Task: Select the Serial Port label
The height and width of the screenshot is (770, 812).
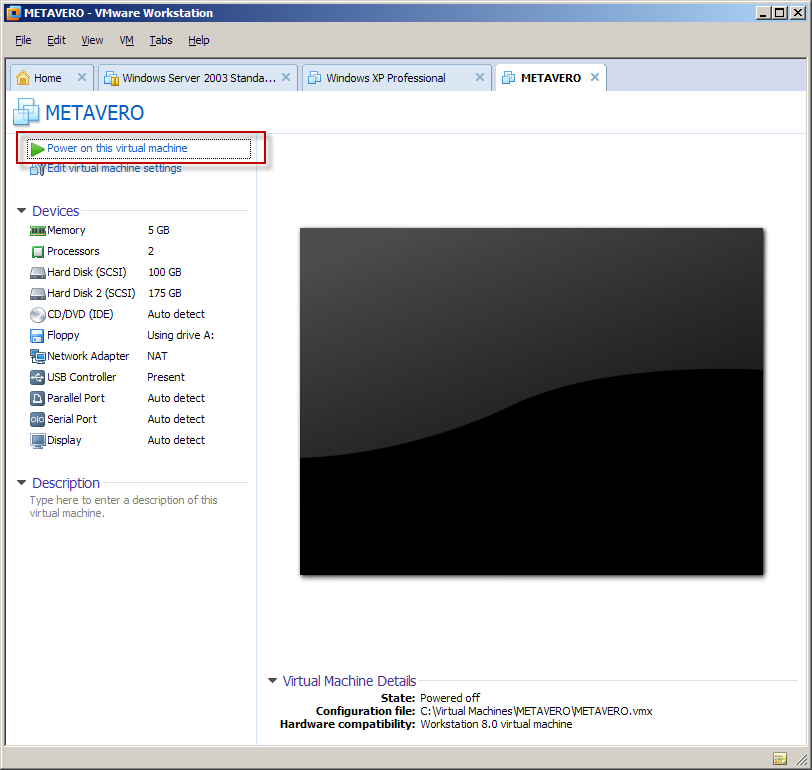Action: click(x=72, y=419)
